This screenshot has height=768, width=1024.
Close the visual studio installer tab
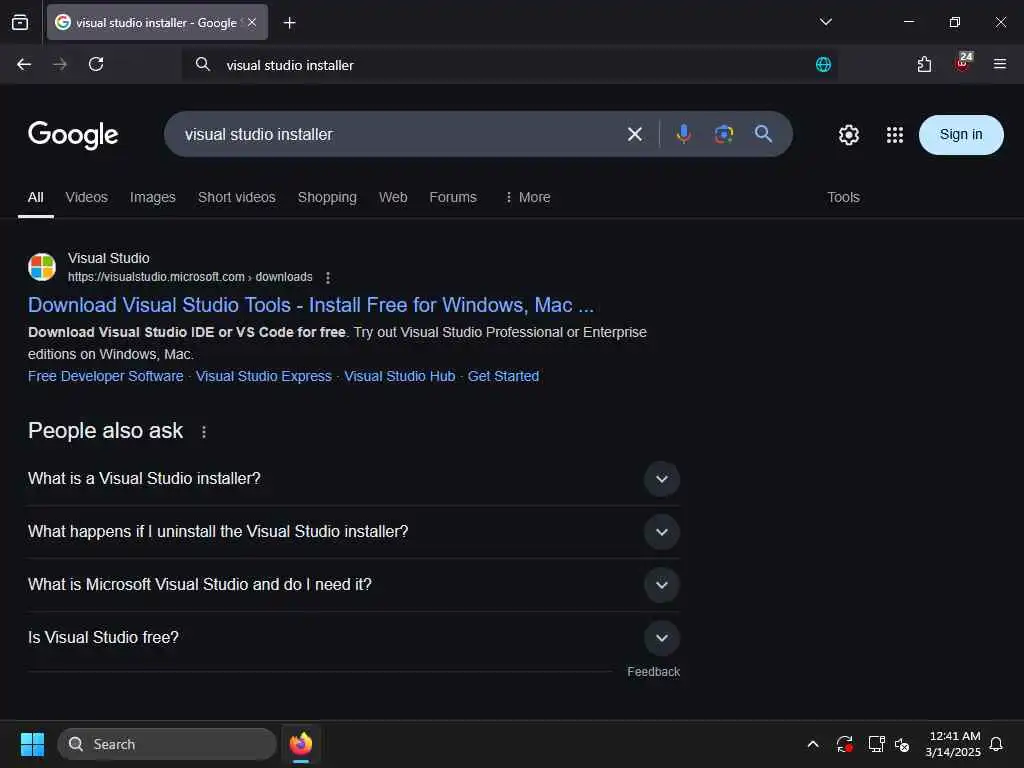252,22
